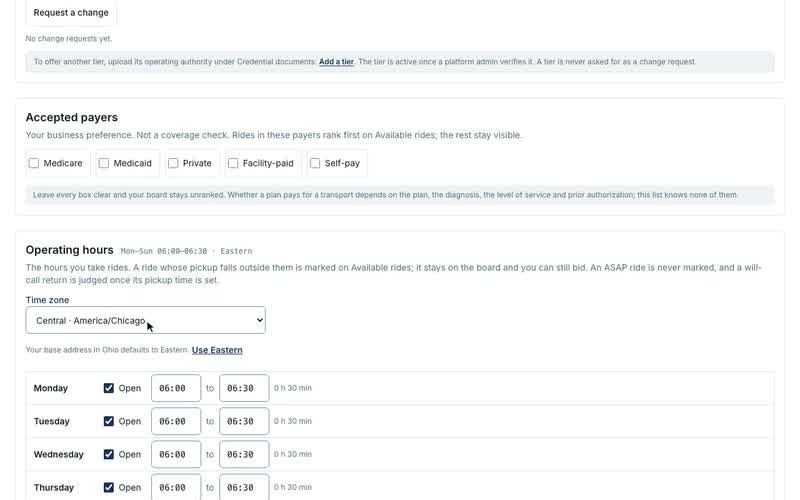Toggle the Self-pay checkbox
Screen dimensions: 800x500
pyautogui.click(x=315, y=163)
